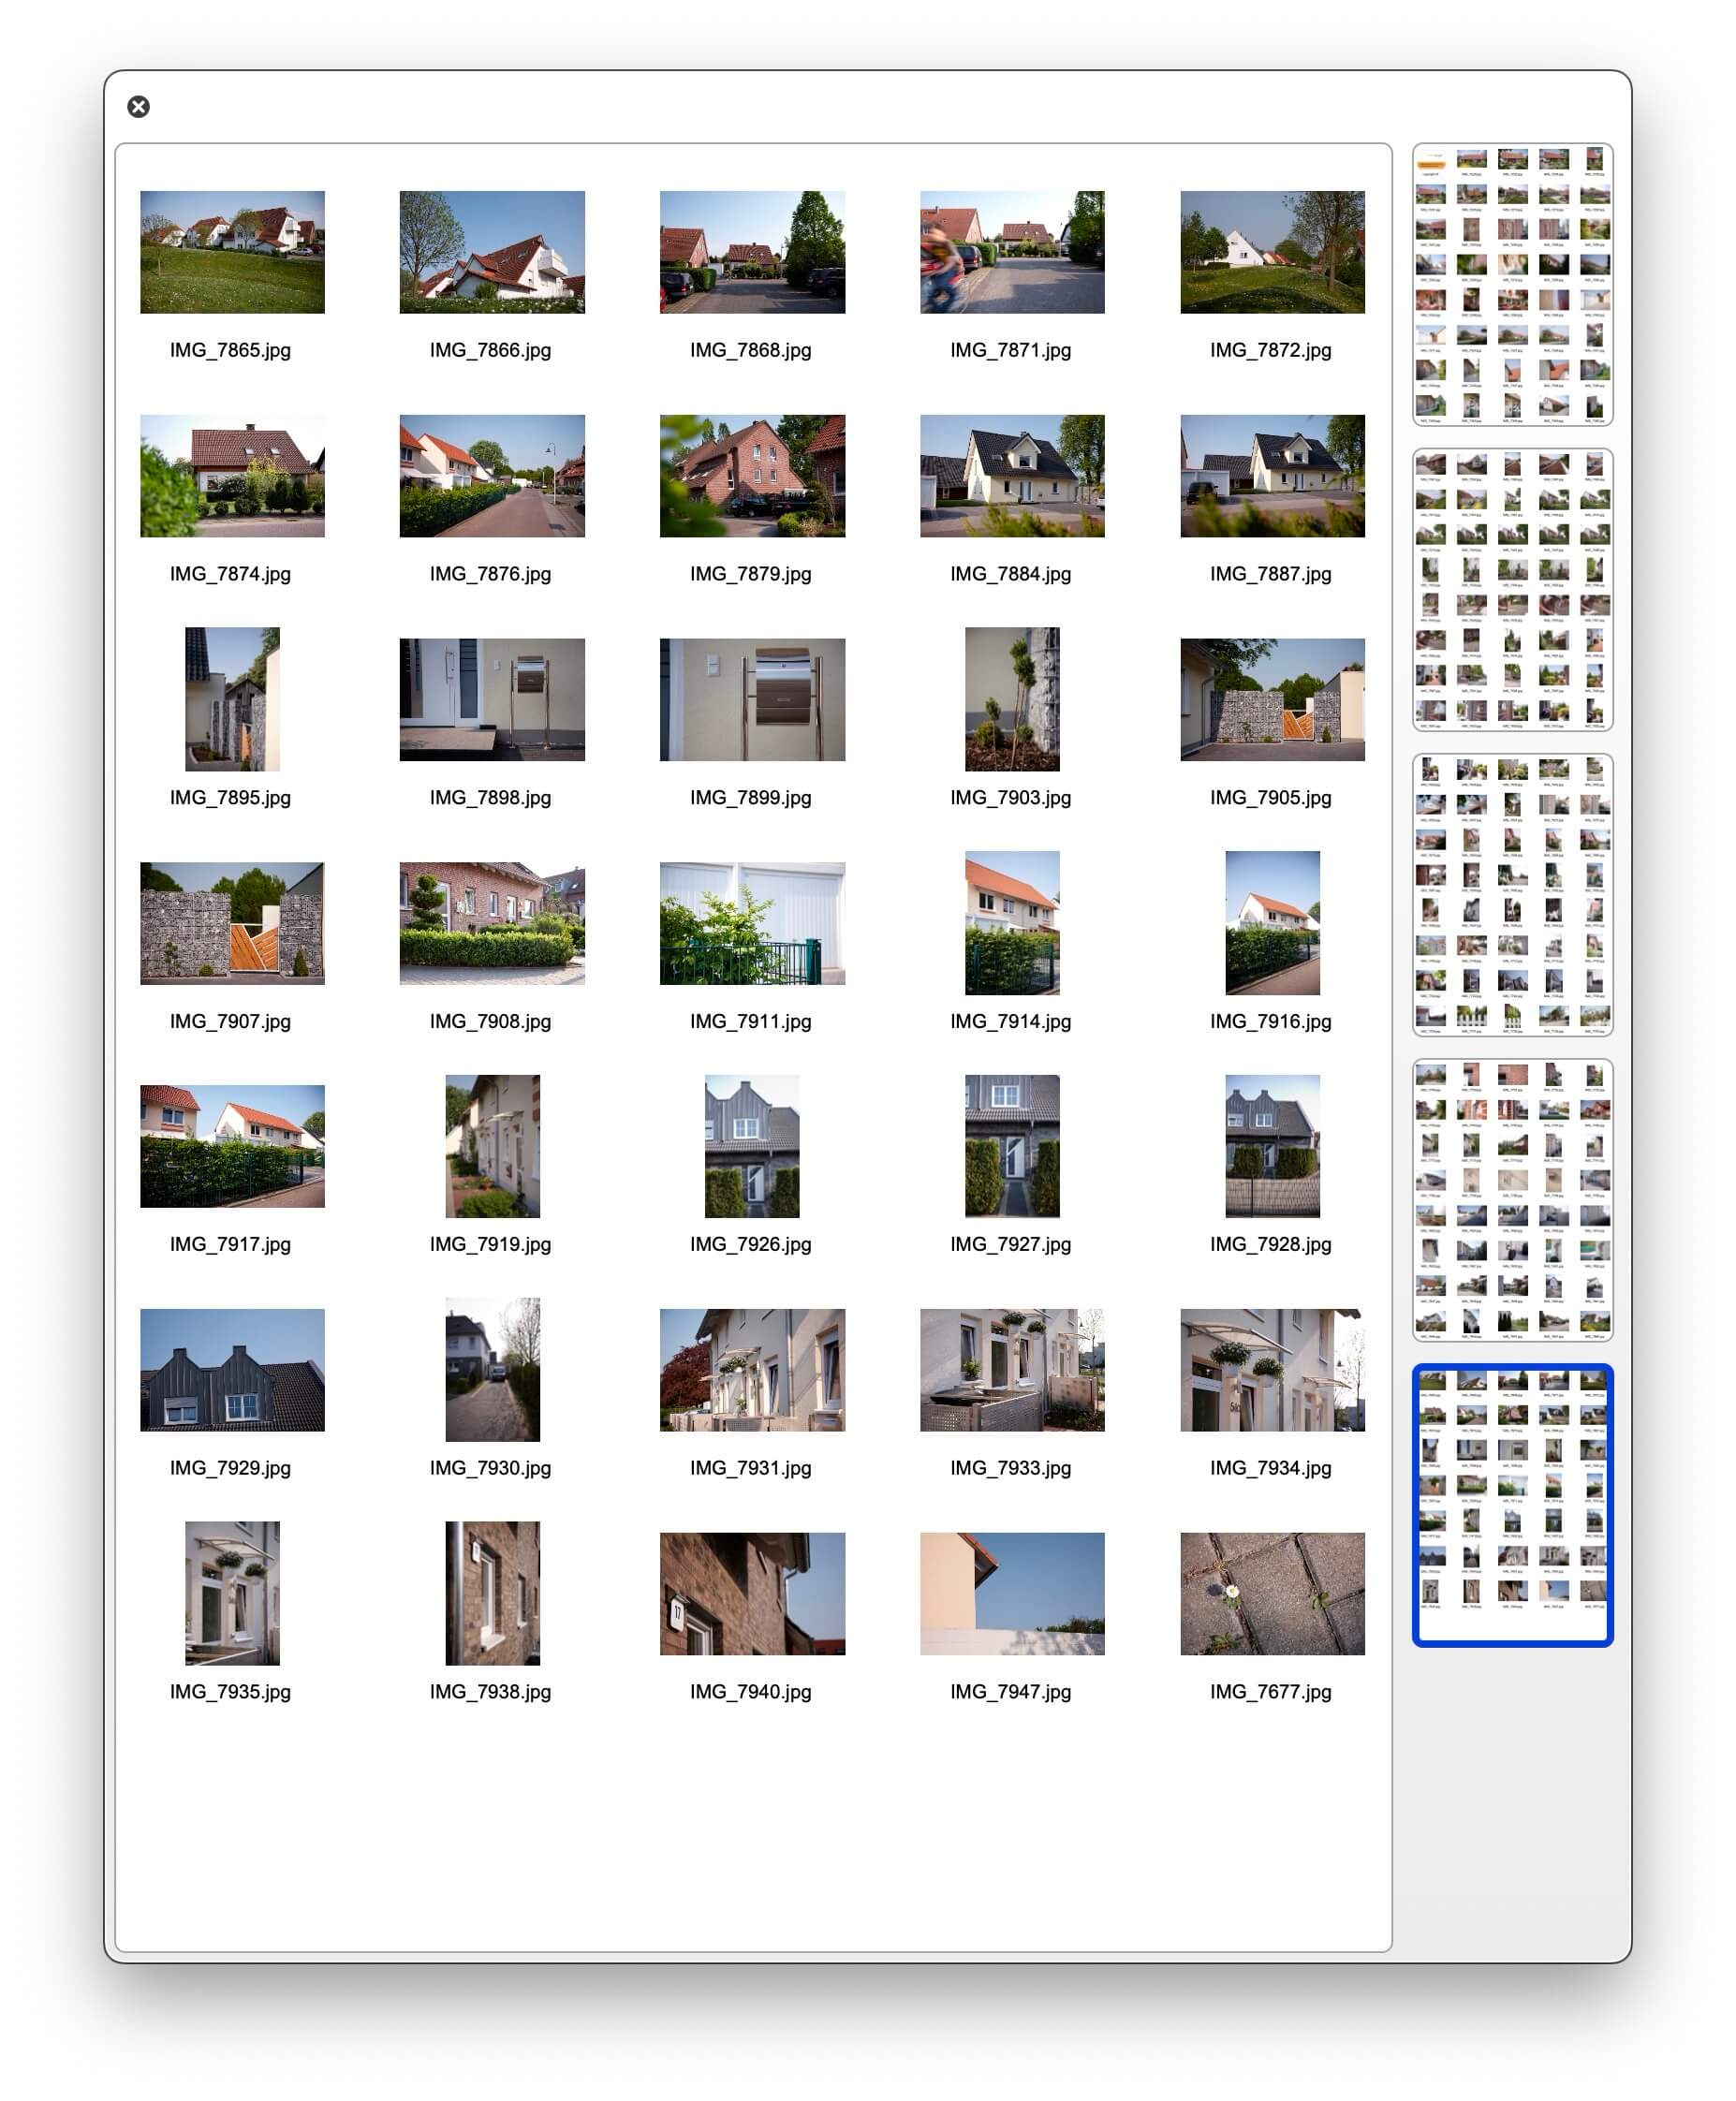Click the IMG_7927.jpg entrance photo
Viewport: 1736px width, 2101px height.
click(1012, 1146)
